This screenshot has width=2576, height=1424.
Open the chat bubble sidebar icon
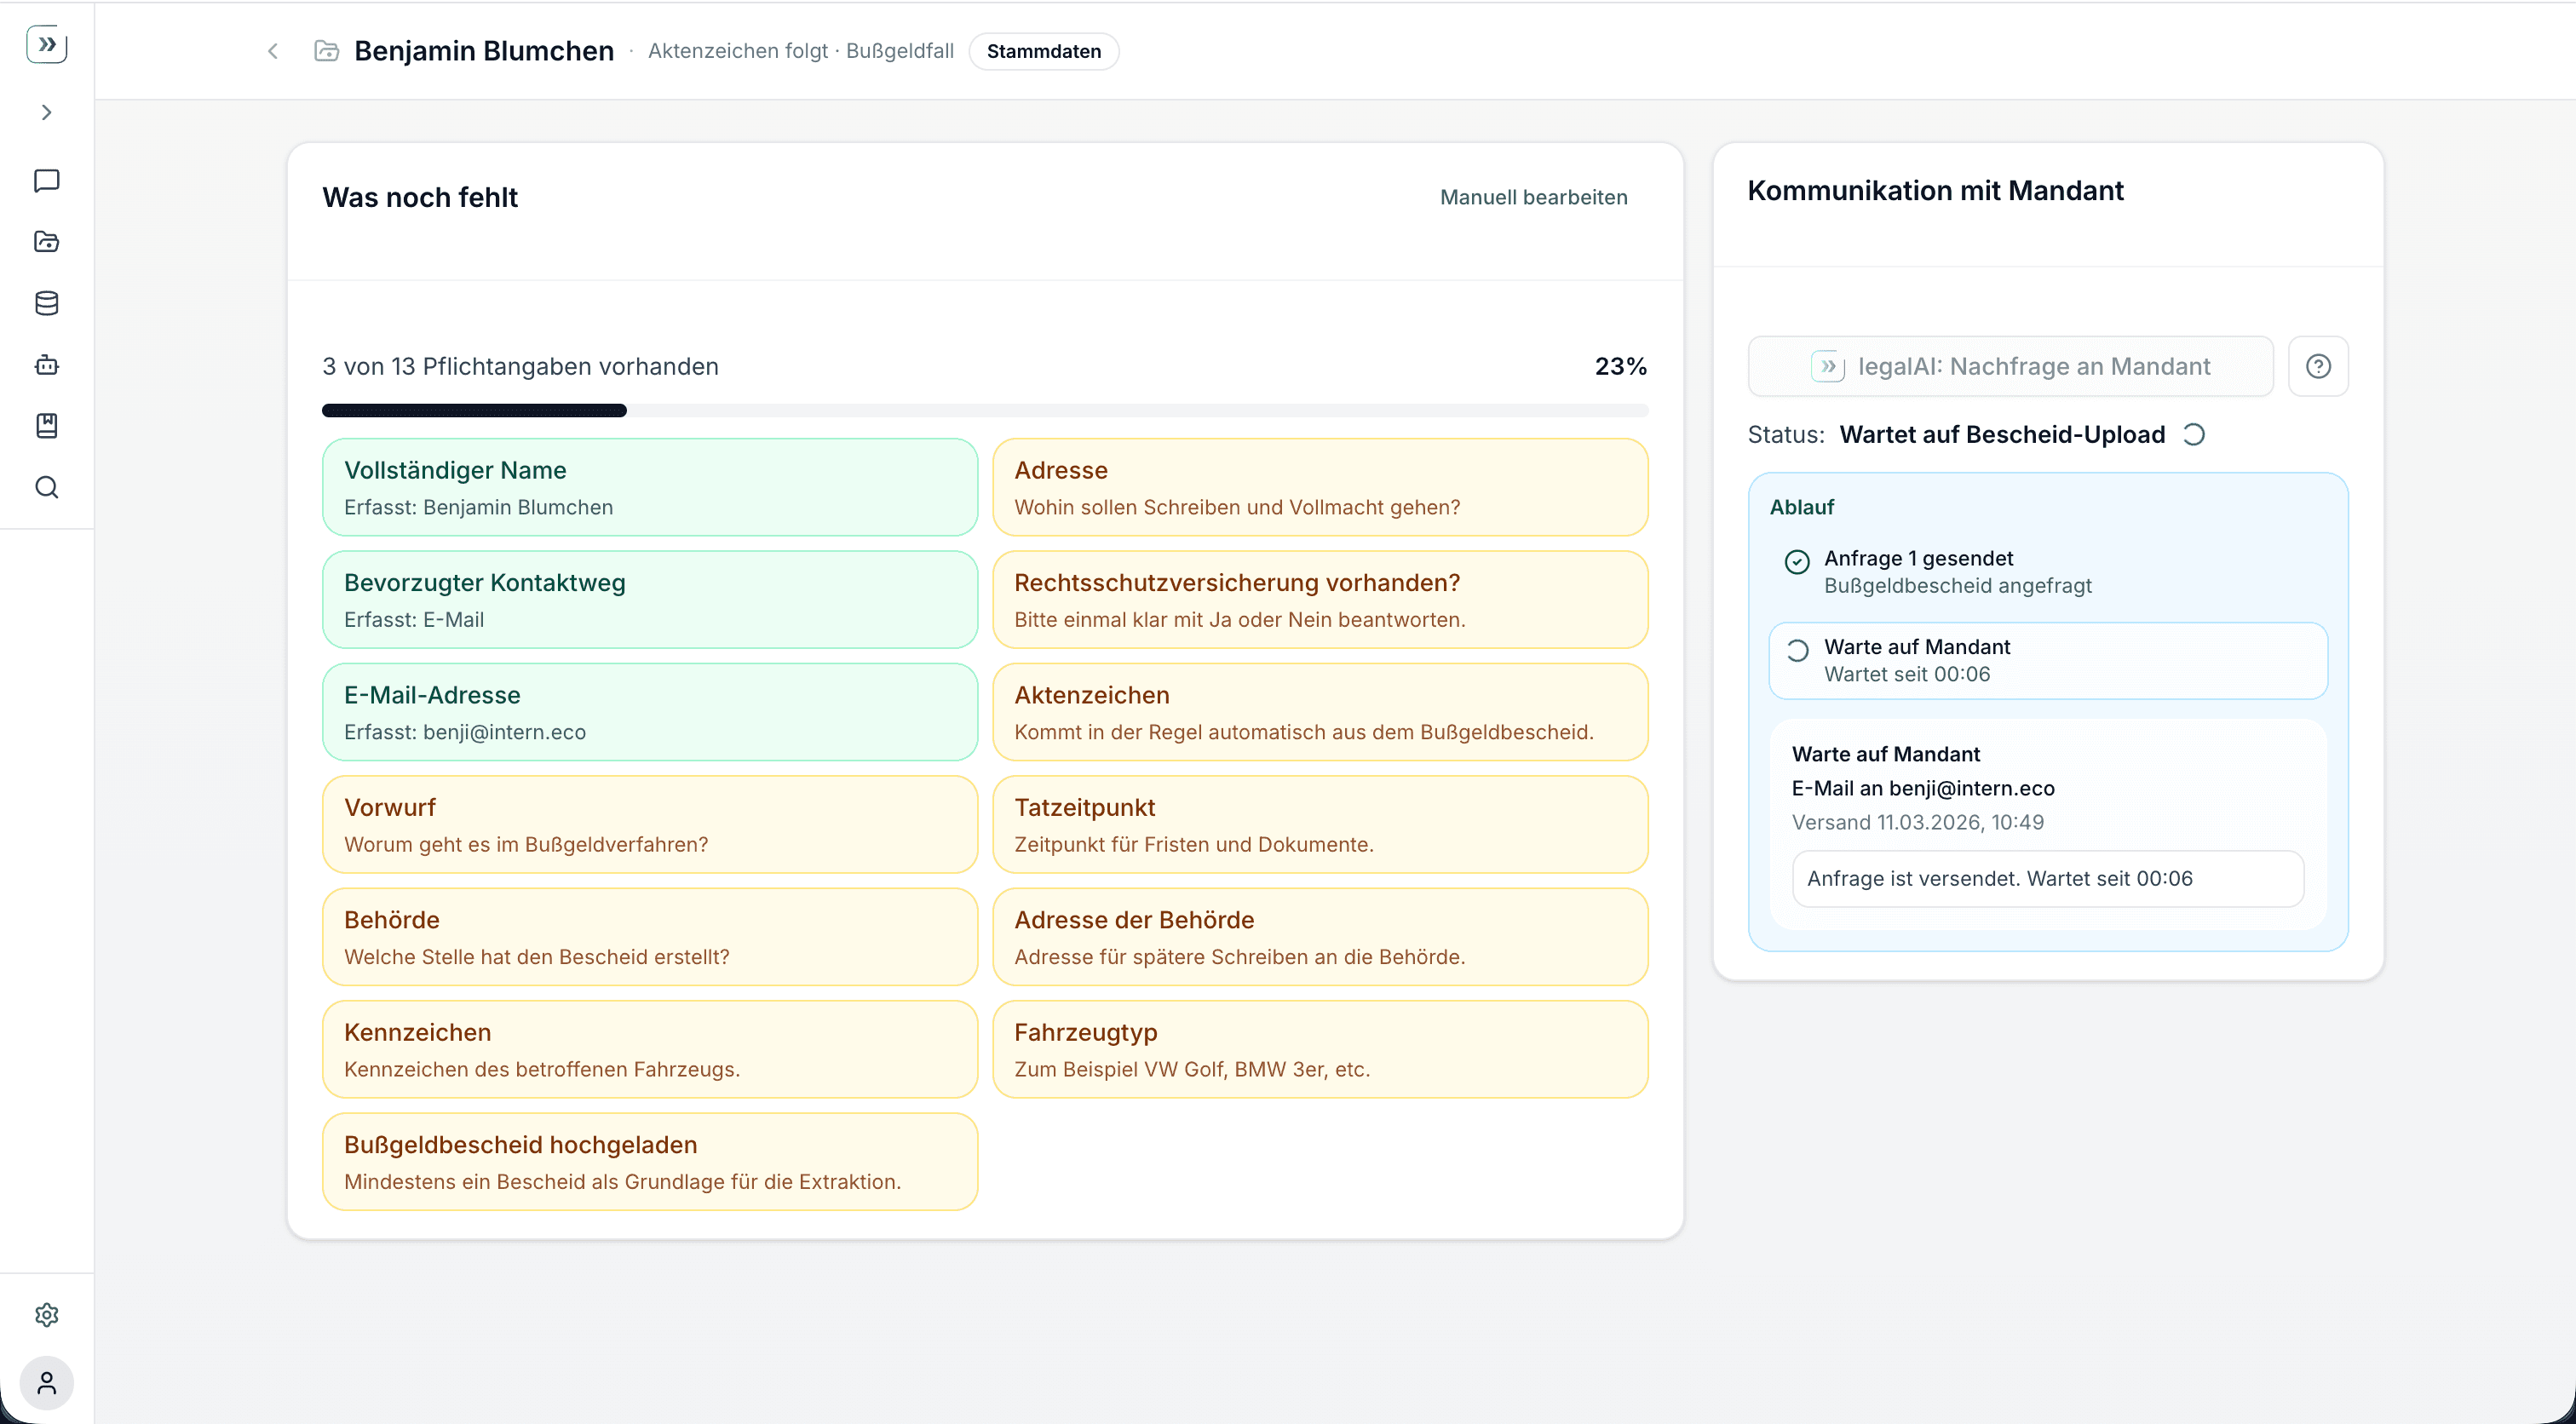[x=47, y=180]
